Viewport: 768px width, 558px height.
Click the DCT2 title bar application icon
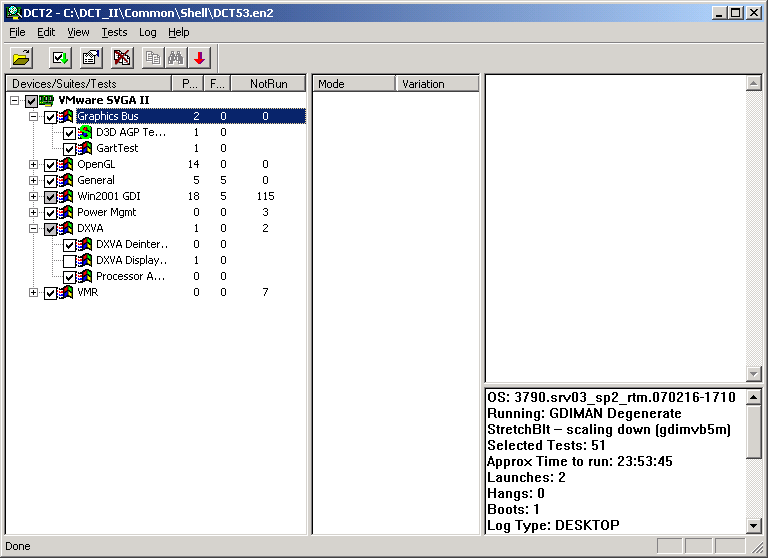[x=14, y=13]
